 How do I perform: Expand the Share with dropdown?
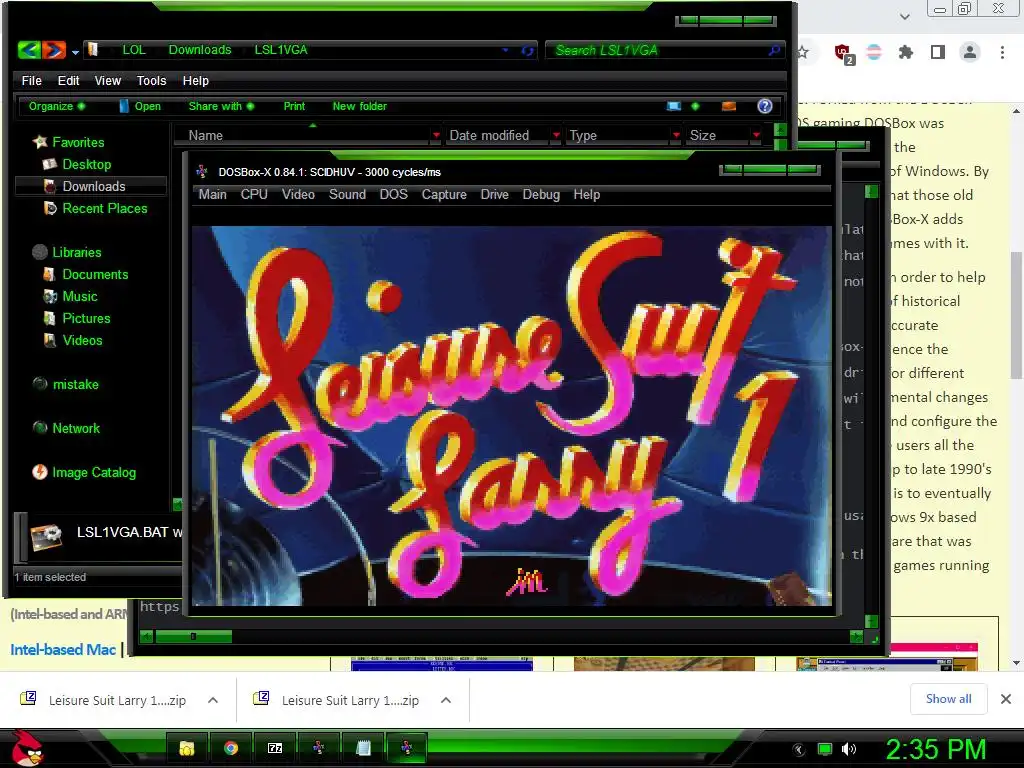221,106
